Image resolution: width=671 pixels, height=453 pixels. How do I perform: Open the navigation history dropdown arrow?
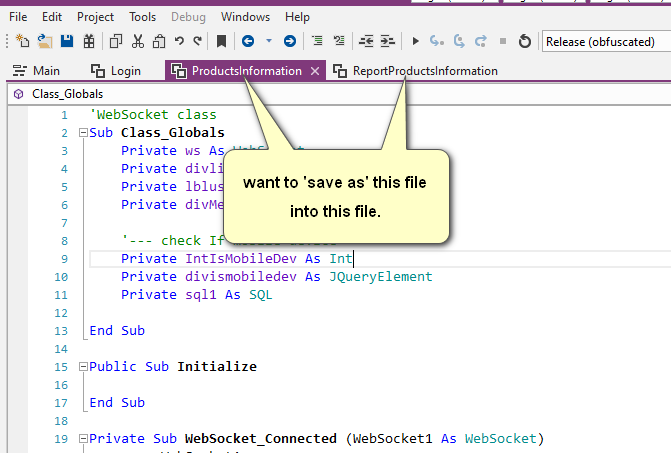269,41
